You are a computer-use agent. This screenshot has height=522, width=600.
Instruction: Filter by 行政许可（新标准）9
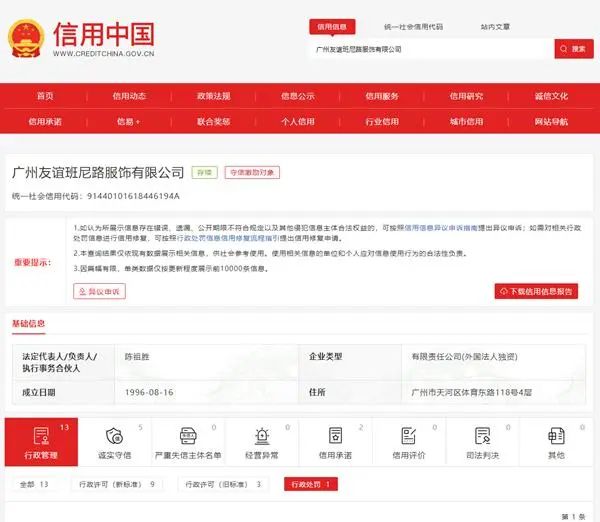117,484
